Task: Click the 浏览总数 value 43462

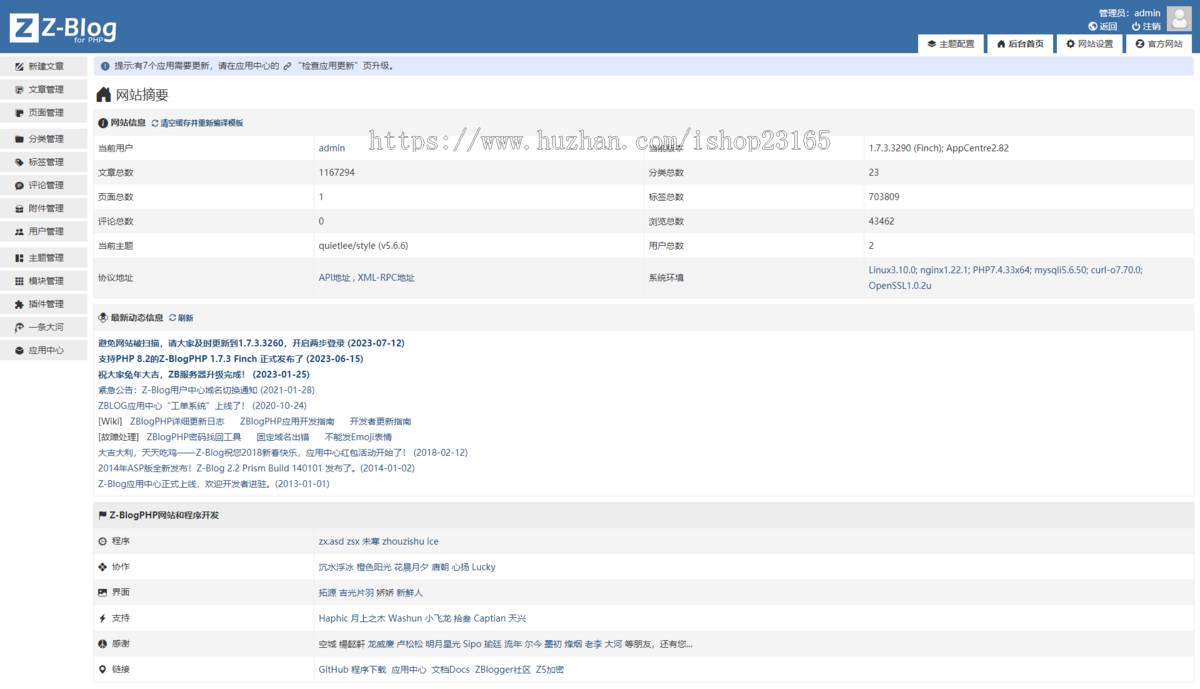Action: (x=882, y=221)
